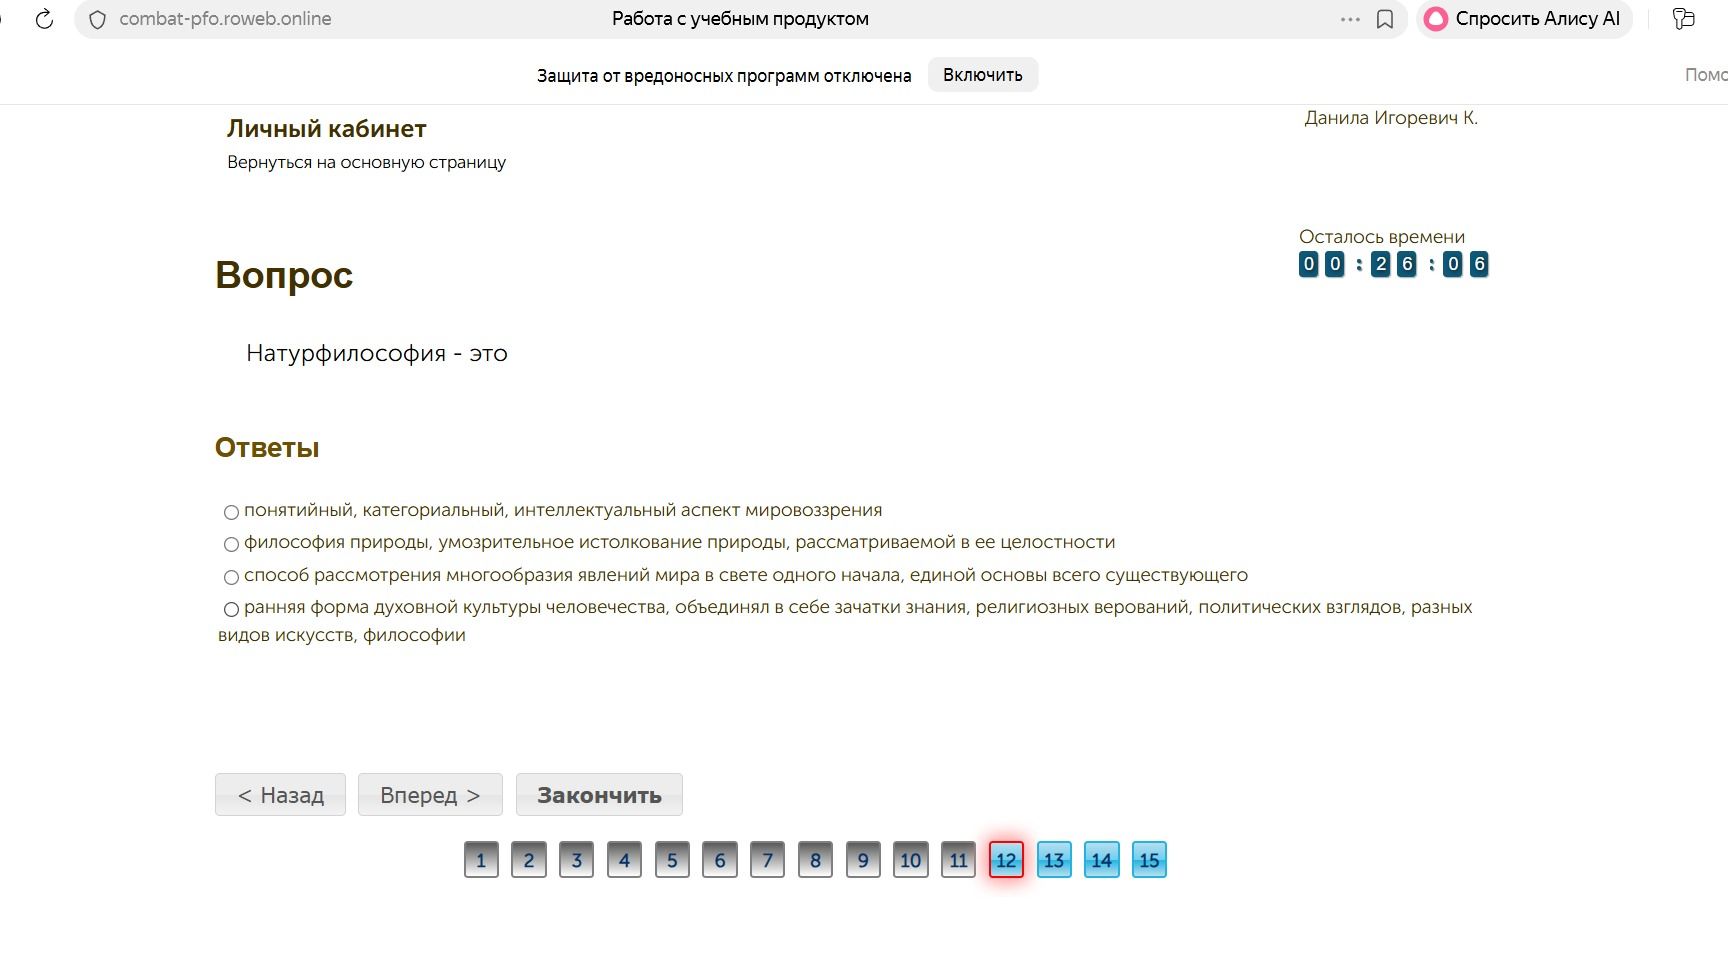Click 'Включить' to enable malware protection
This screenshot has height=972, width=1728.
click(x=983, y=75)
